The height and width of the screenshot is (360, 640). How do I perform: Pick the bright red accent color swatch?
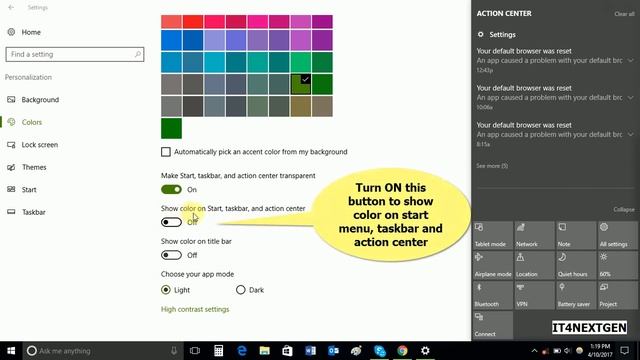point(193,22)
